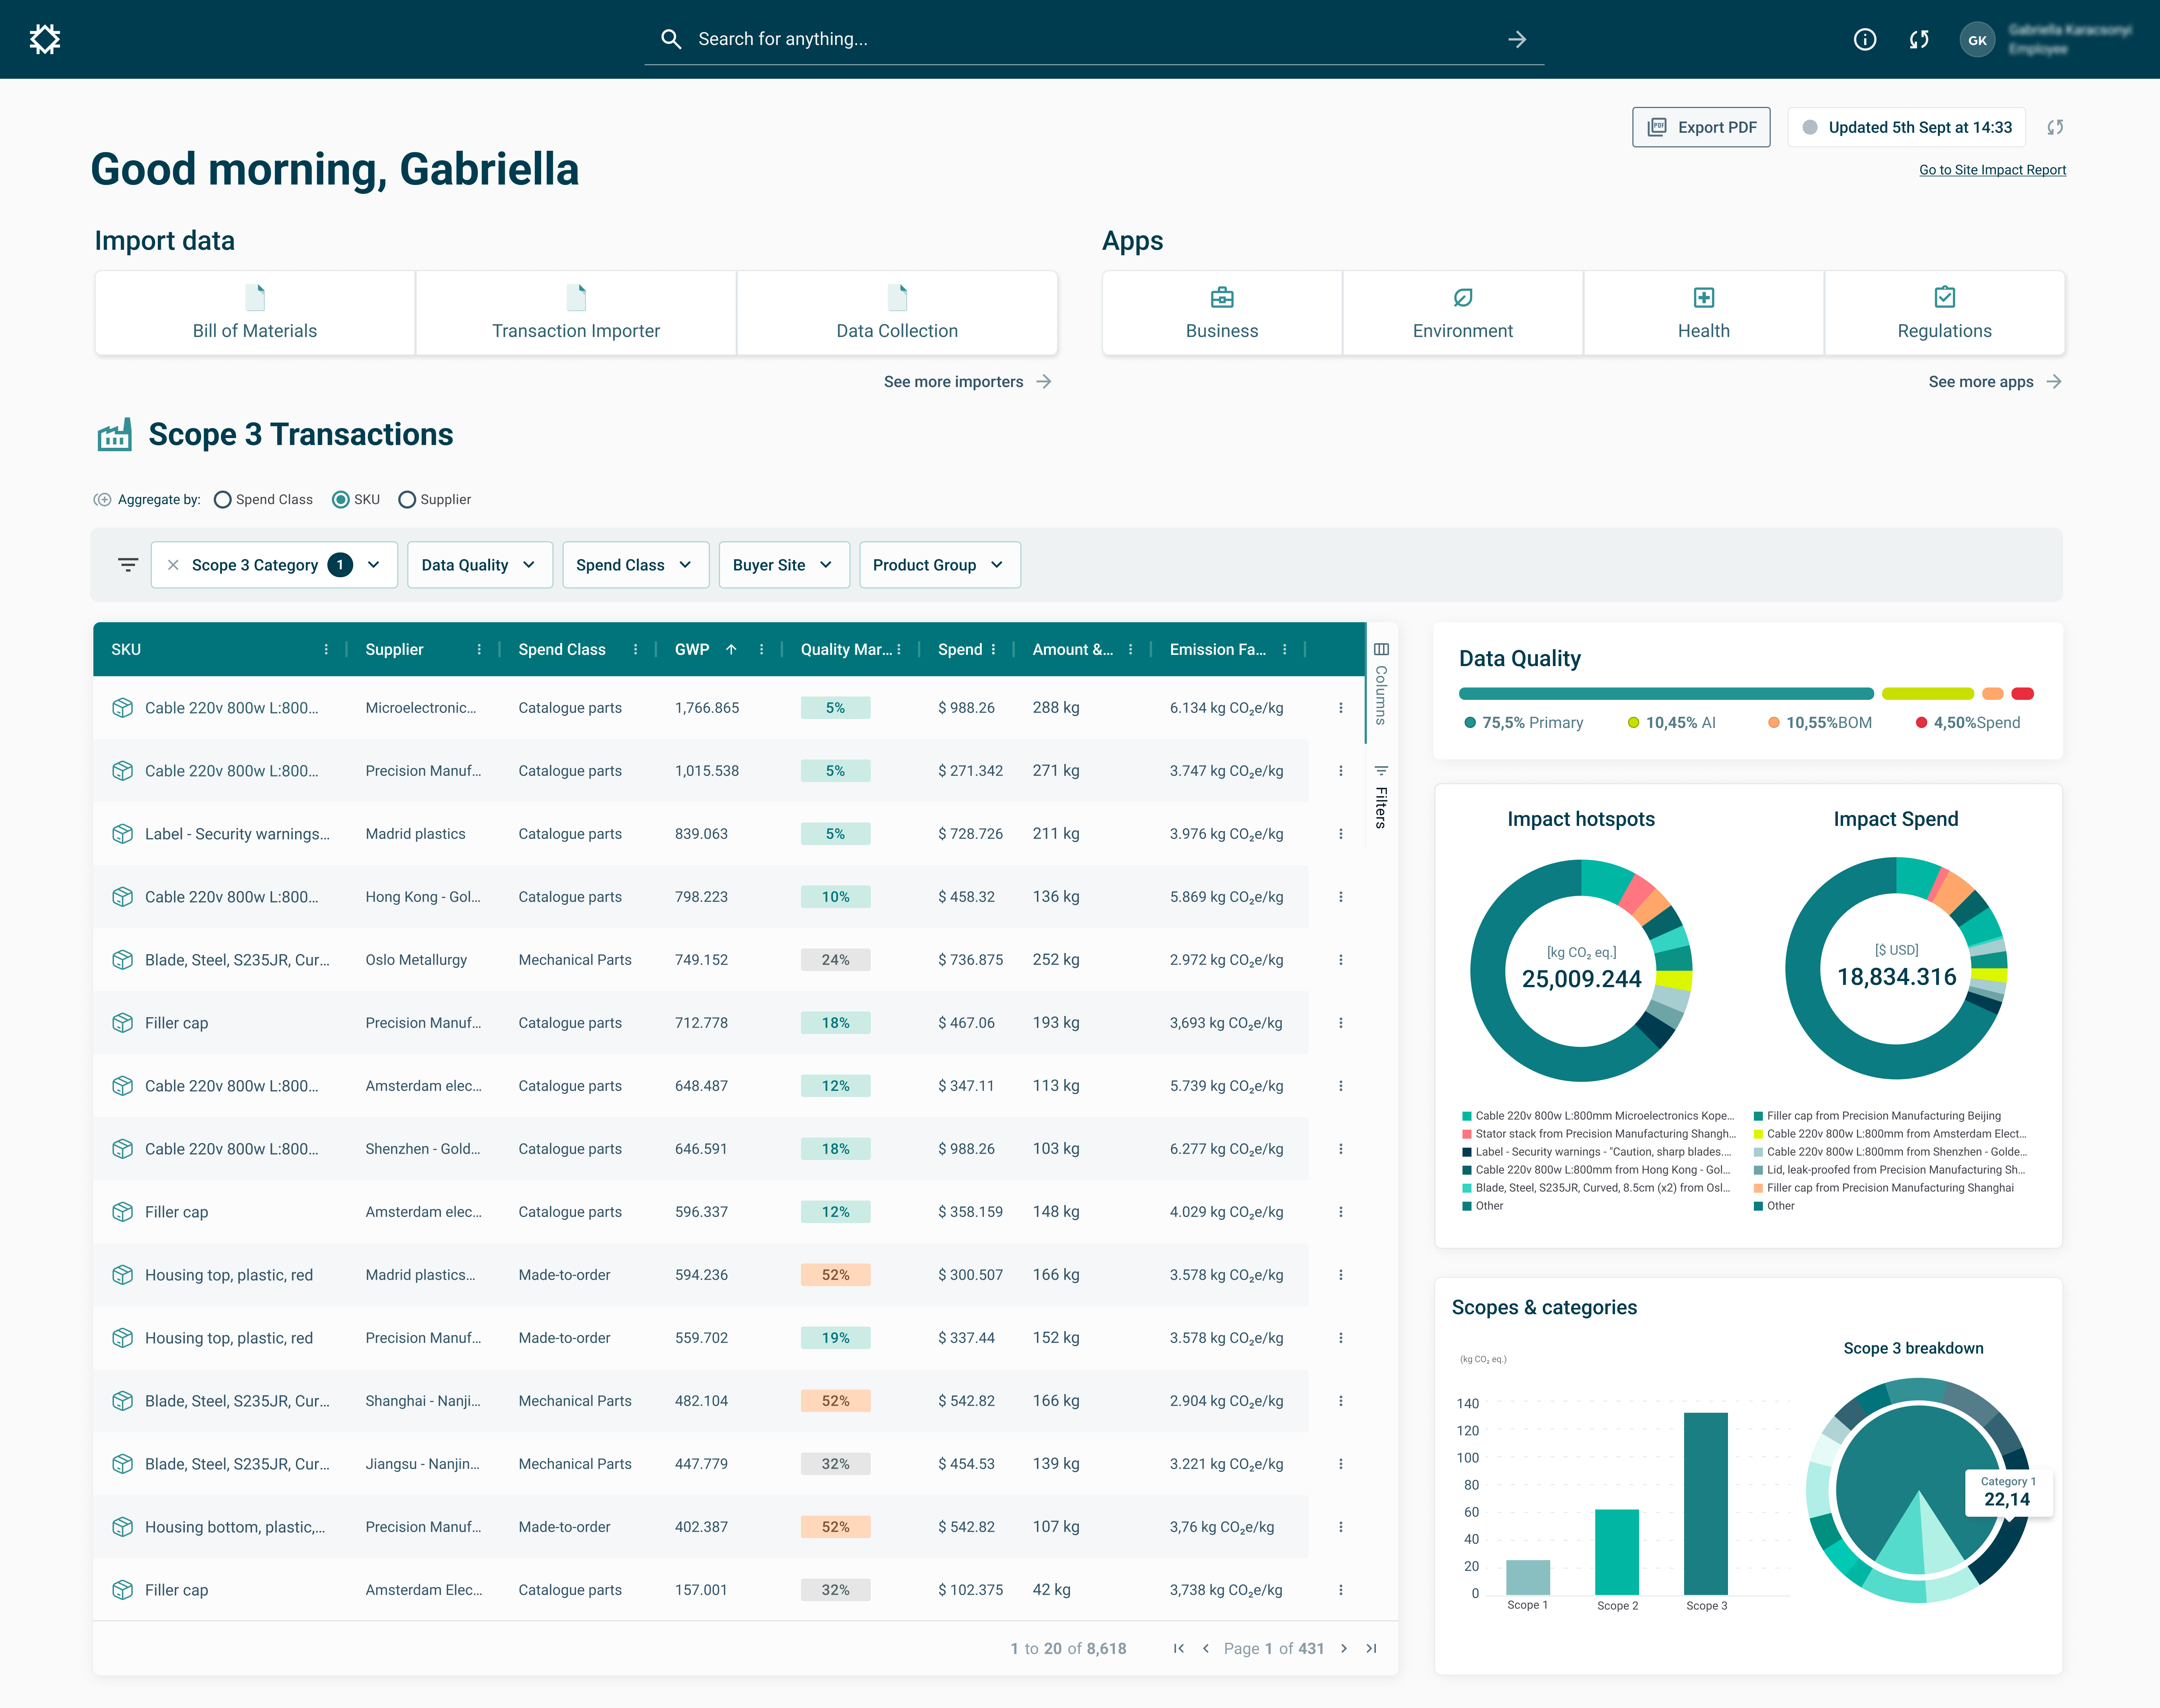
Task: Open the Filters side panel
Action: point(1381,797)
